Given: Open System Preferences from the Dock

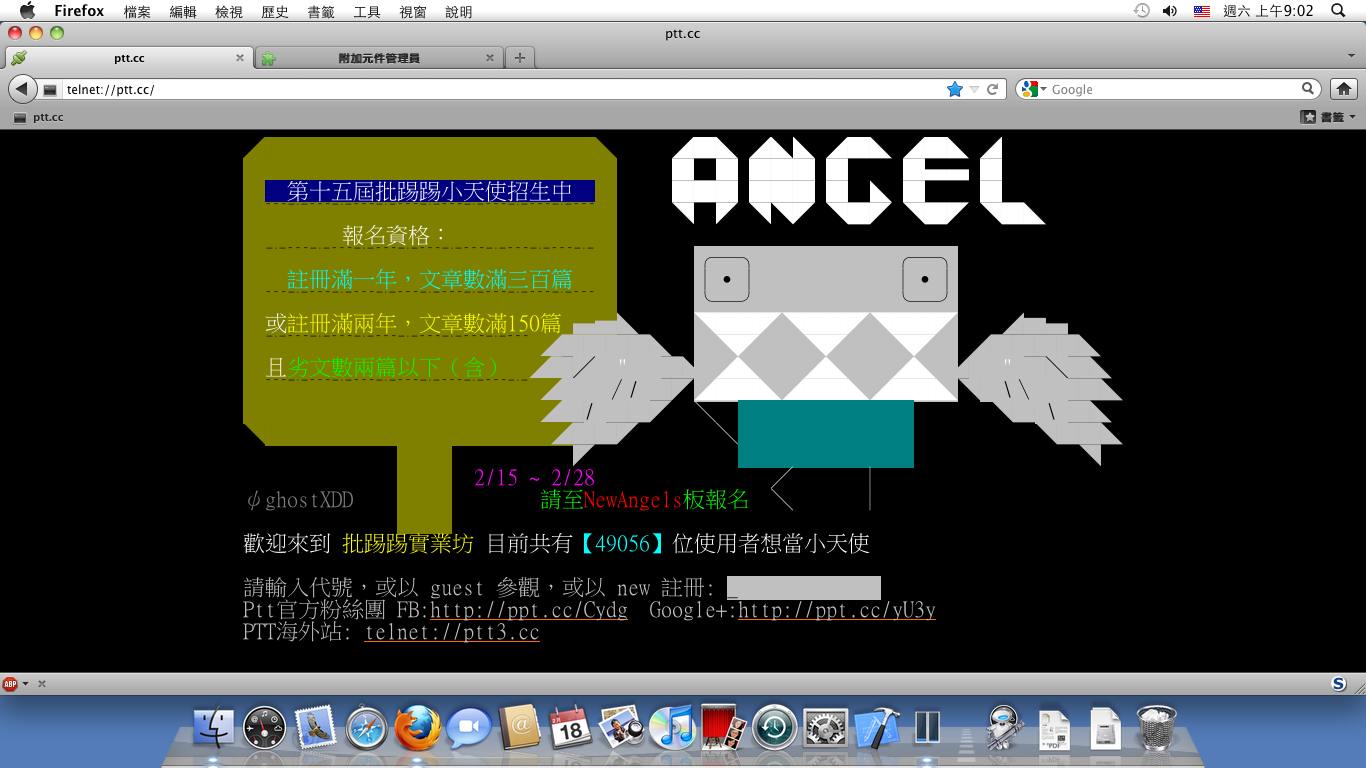Looking at the screenshot, I should (x=826, y=727).
